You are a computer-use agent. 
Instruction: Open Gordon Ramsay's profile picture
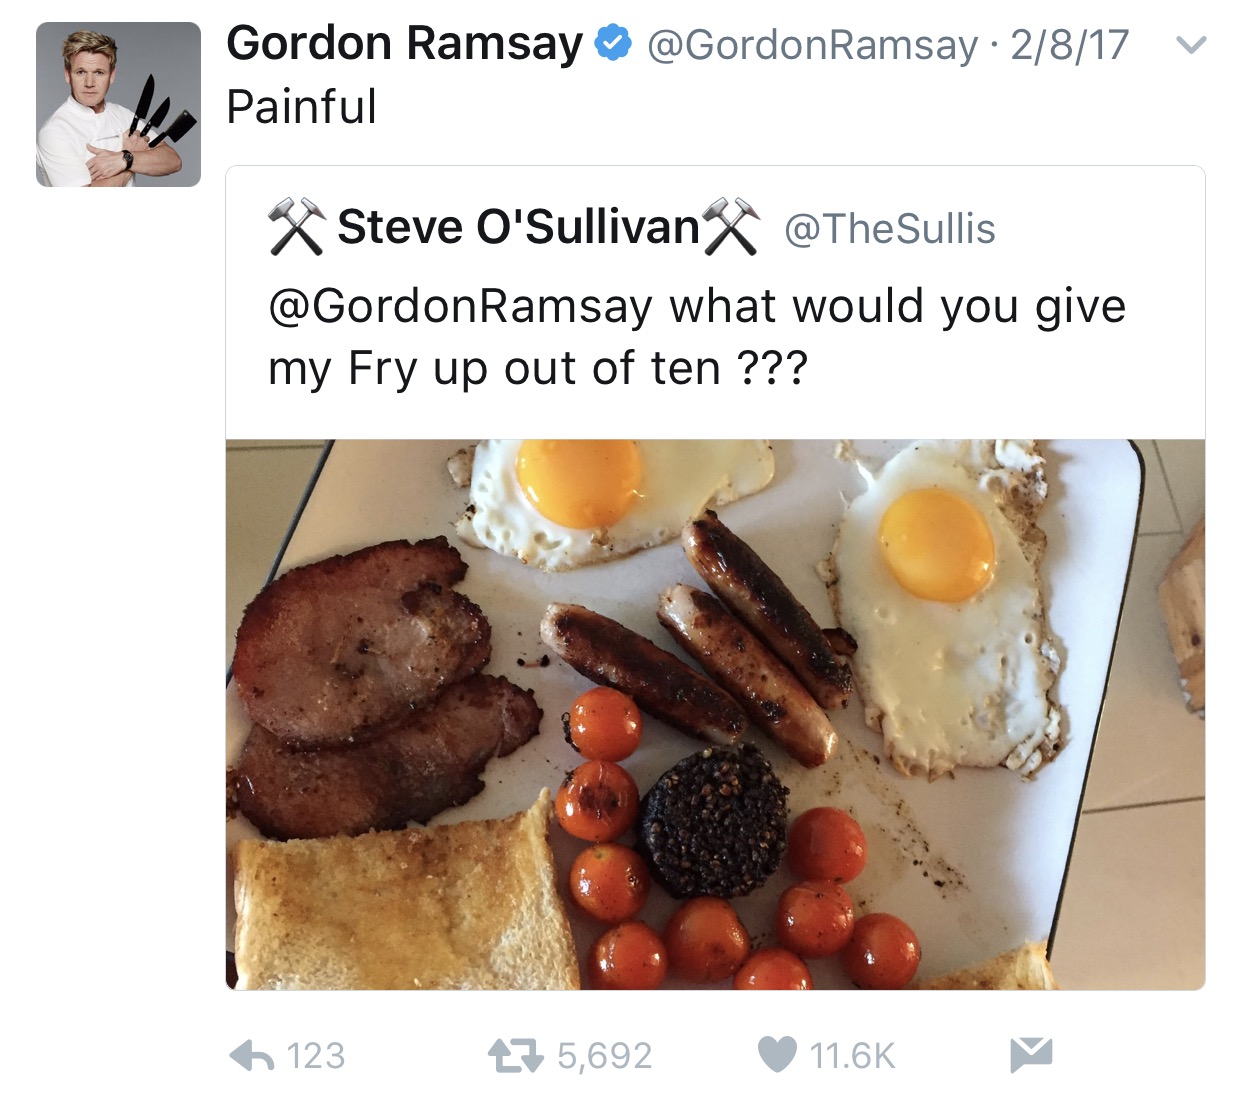click(118, 104)
